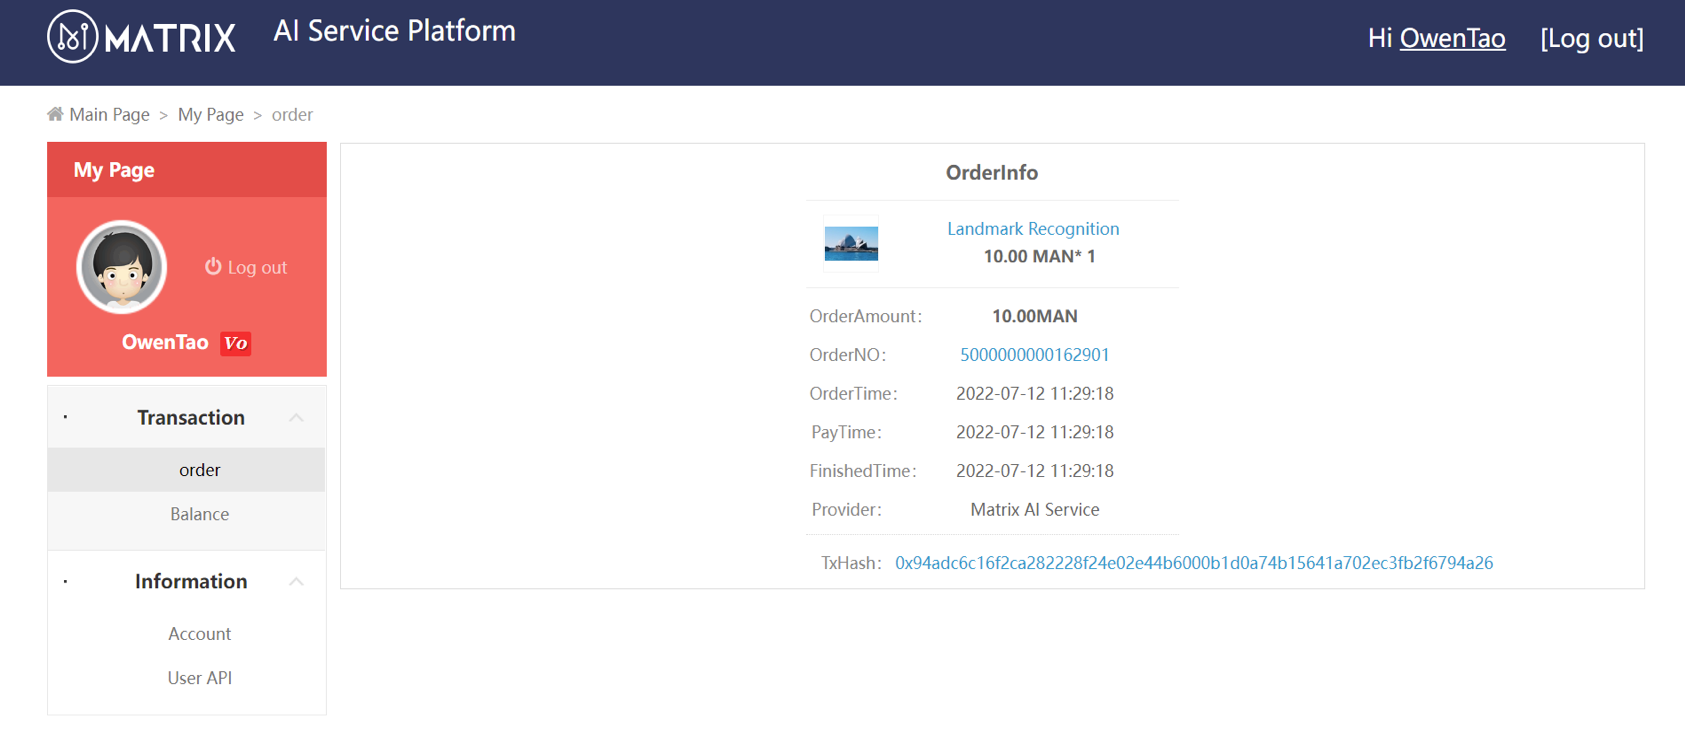
Task: Open the Landmark Recognition service link
Action: pyautogui.click(x=1033, y=229)
